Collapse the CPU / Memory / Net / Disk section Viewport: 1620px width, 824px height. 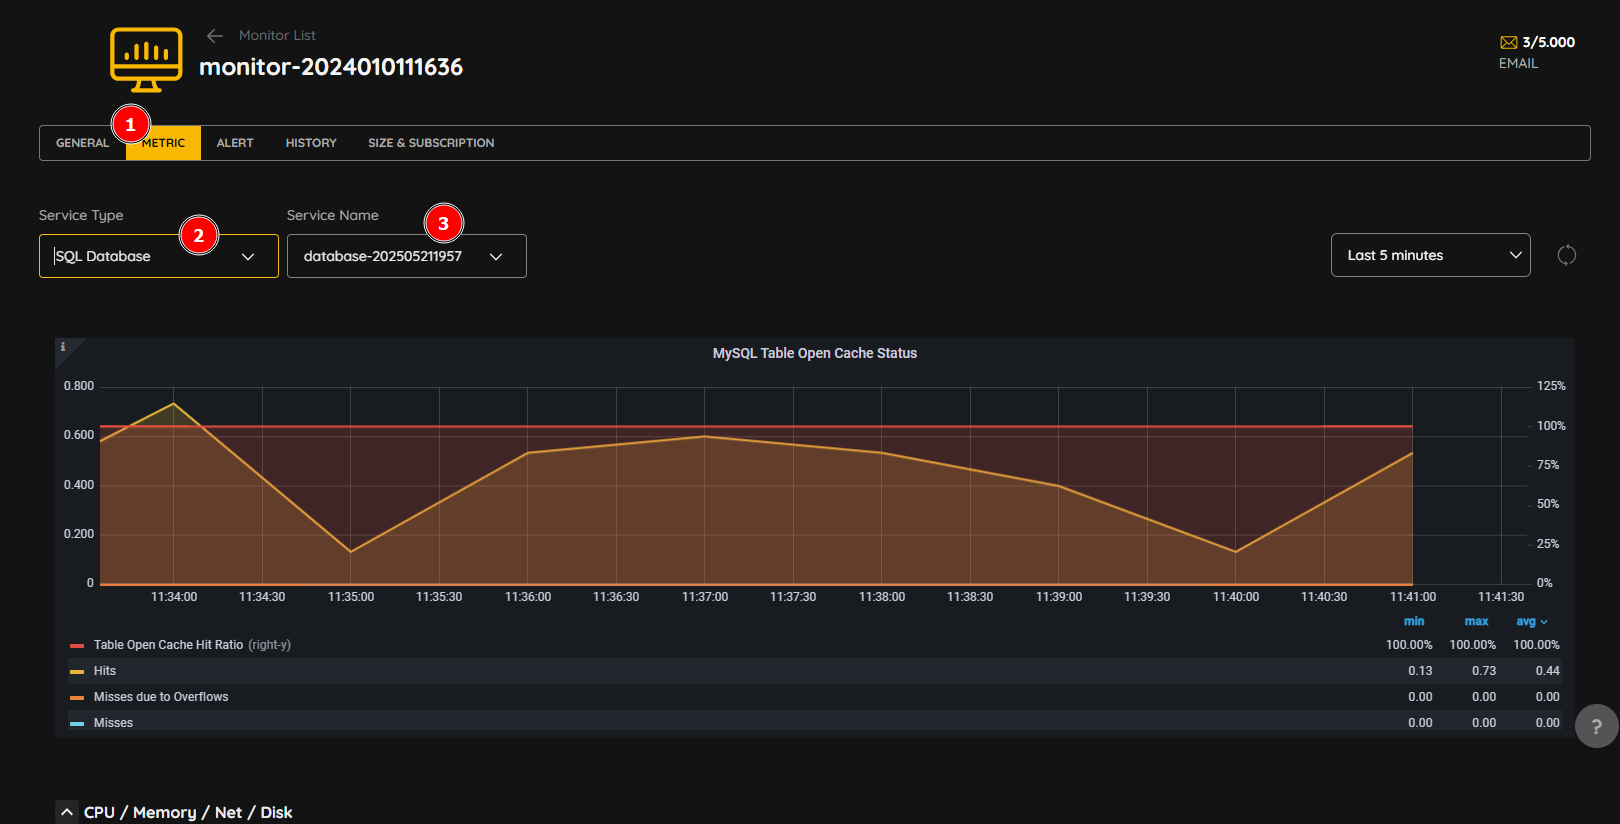click(66, 812)
